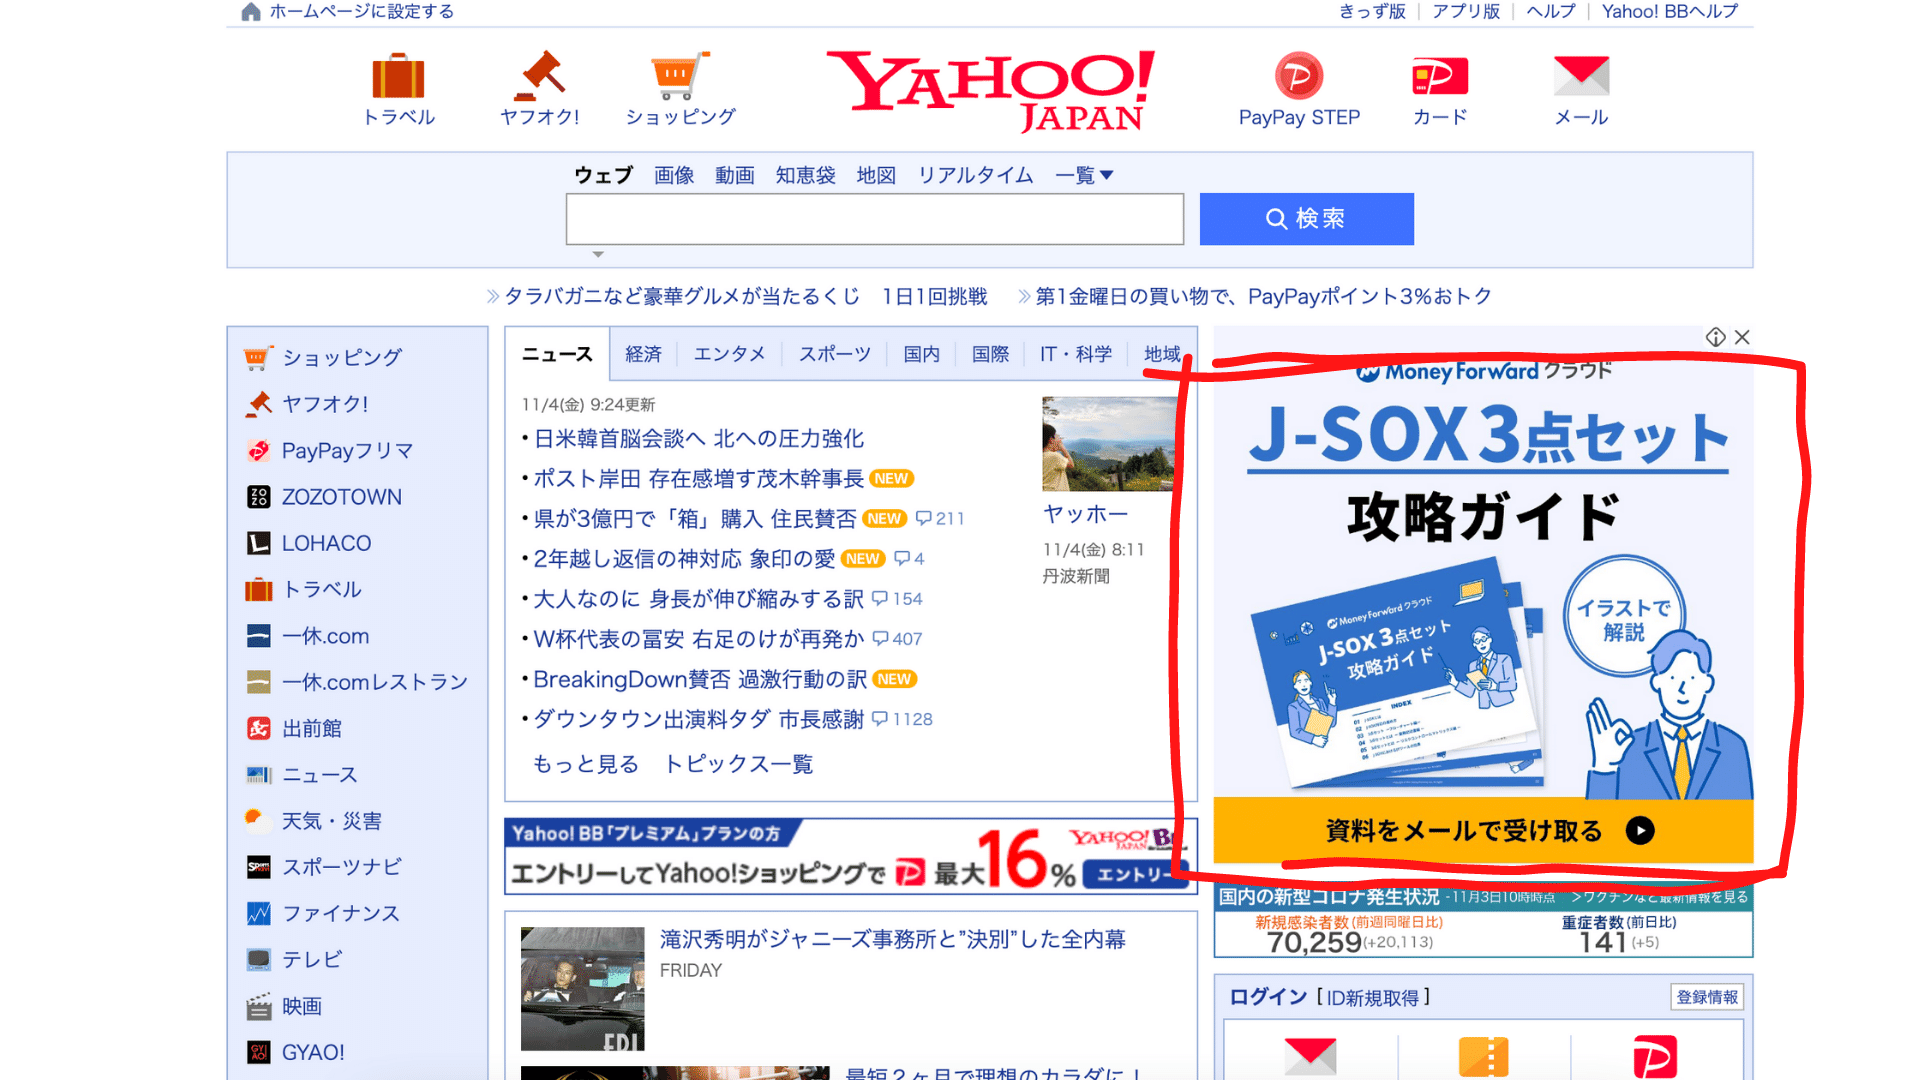Select the リアルタイム search type
This screenshot has width=1920, height=1080.
click(x=976, y=175)
